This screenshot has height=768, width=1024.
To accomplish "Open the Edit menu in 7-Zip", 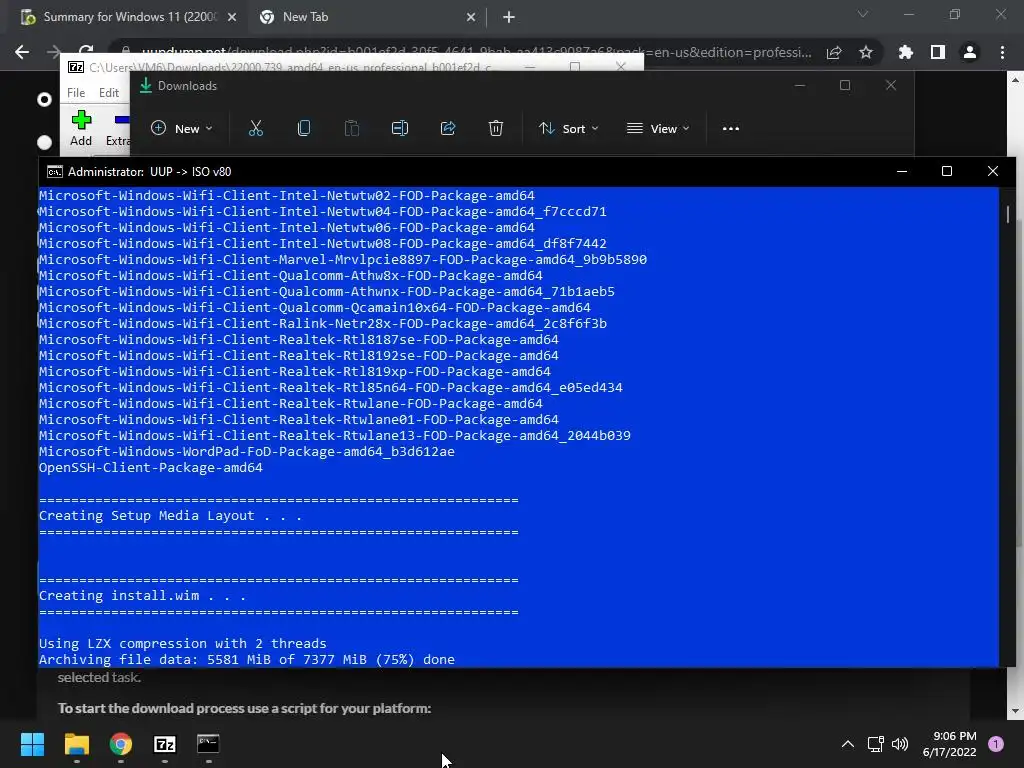I will pos(108,93).
